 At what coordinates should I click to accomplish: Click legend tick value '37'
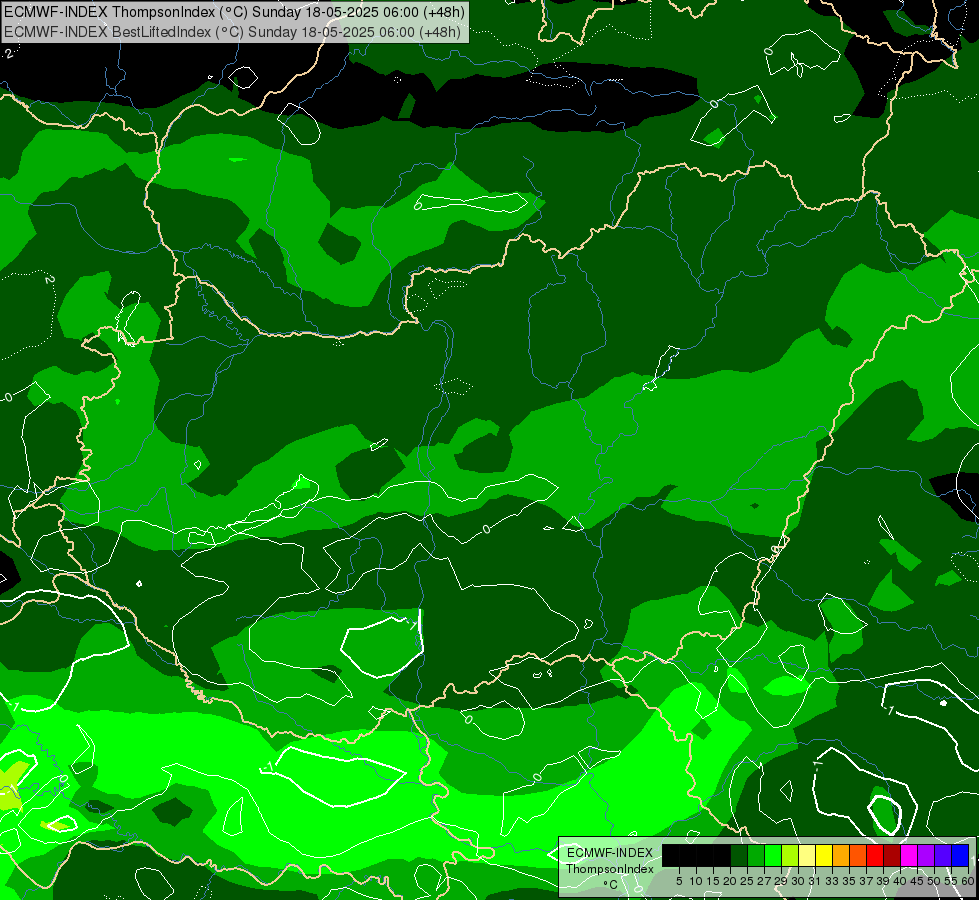pos(867,881)
